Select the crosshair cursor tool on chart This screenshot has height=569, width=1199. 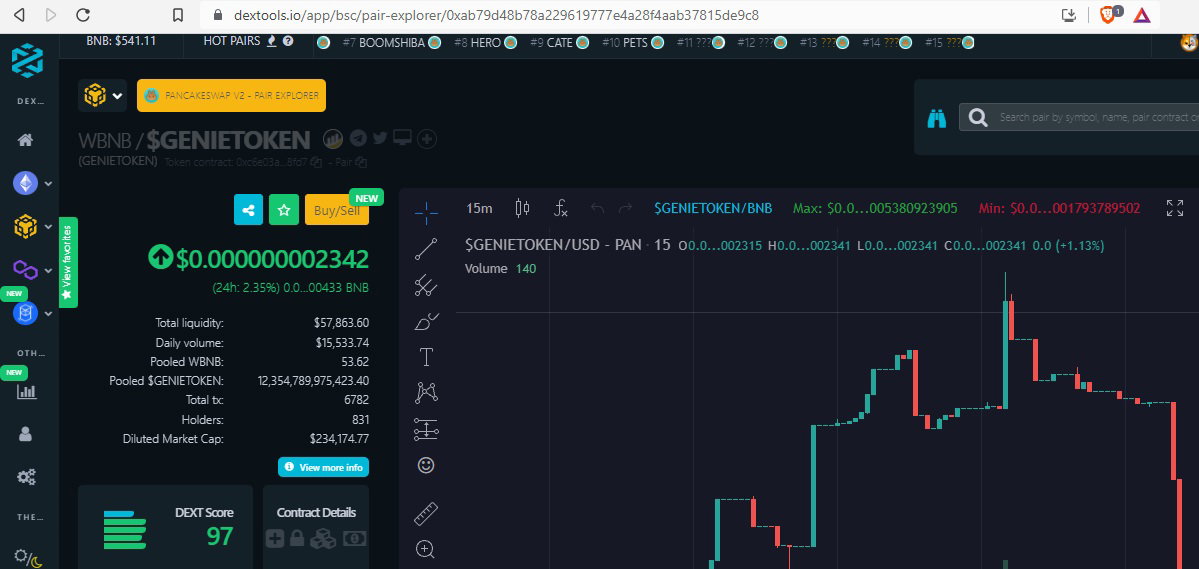(426, 213)
